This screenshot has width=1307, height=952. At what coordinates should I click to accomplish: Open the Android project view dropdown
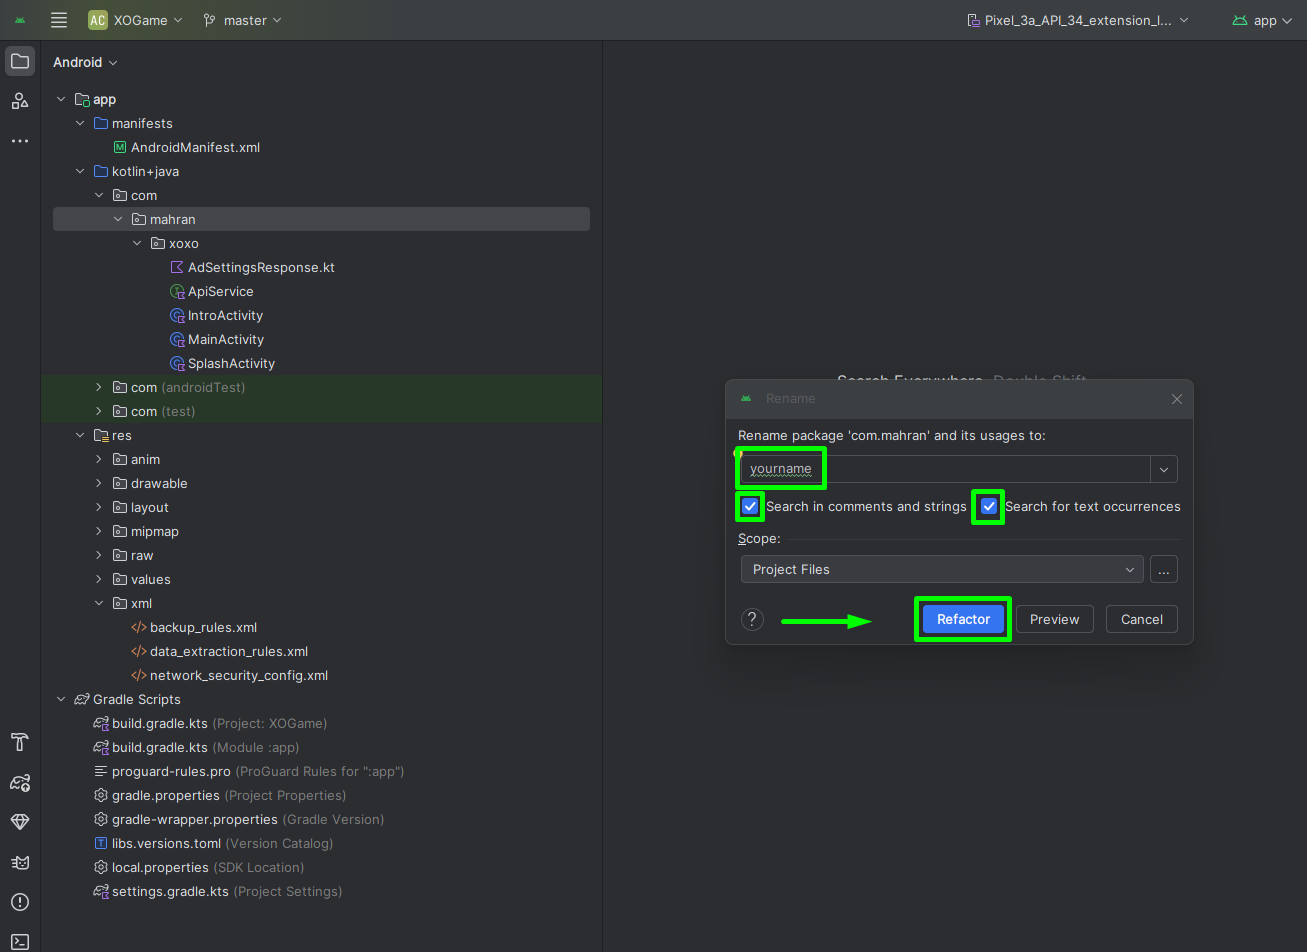coord(85,62)
